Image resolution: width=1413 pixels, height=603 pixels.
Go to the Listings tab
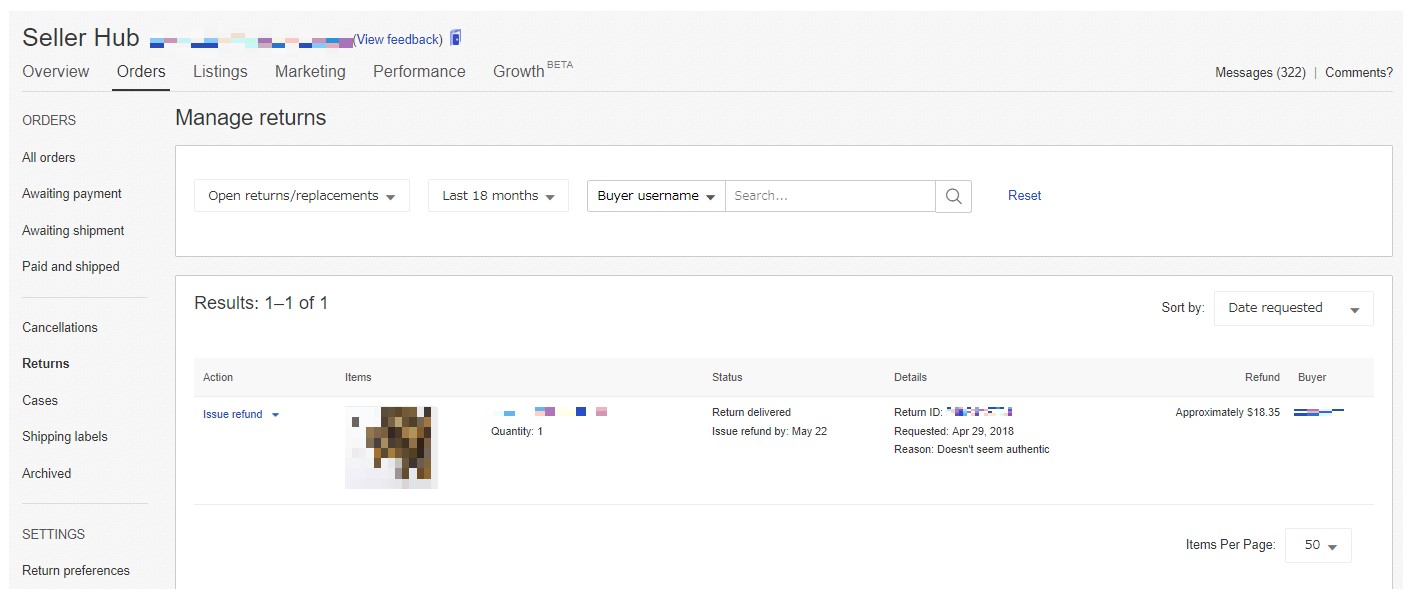tap(220, 71)
